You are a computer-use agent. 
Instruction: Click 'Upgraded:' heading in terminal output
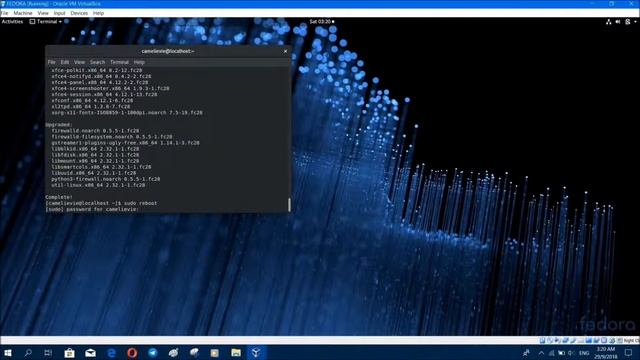(59, 124)
